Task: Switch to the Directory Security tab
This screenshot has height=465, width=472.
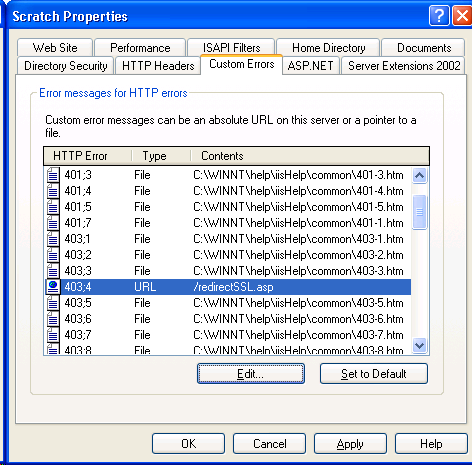Action: click(66, 66)
